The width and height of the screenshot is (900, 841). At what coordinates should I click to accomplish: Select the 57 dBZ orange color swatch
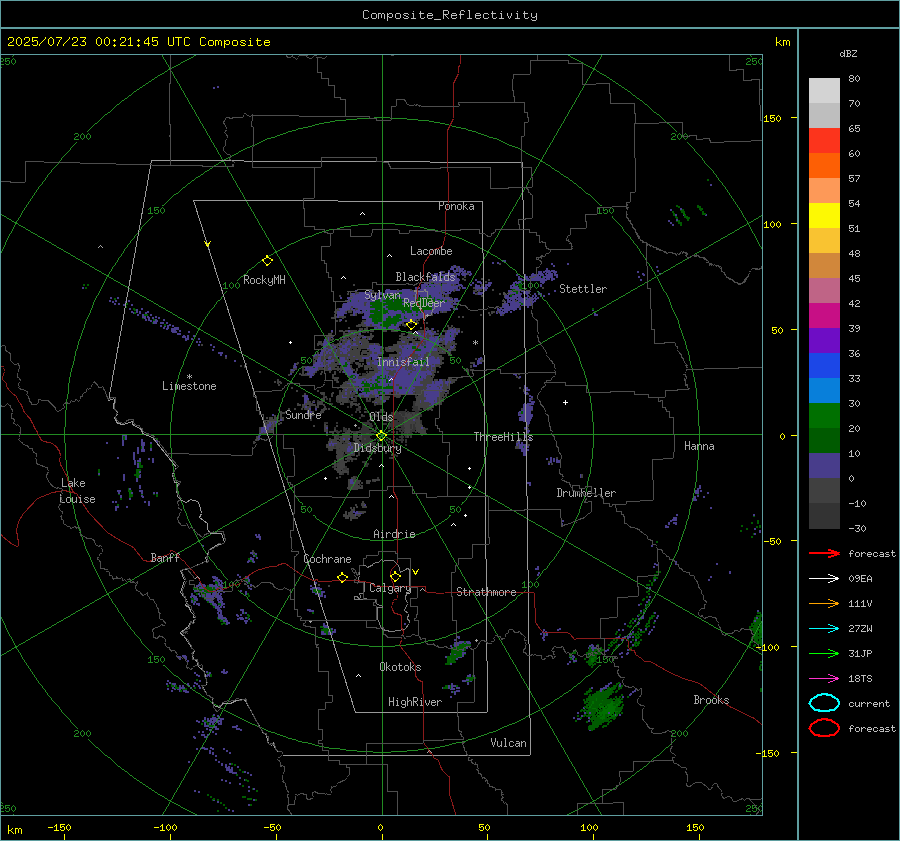click(x=824, y=165)
